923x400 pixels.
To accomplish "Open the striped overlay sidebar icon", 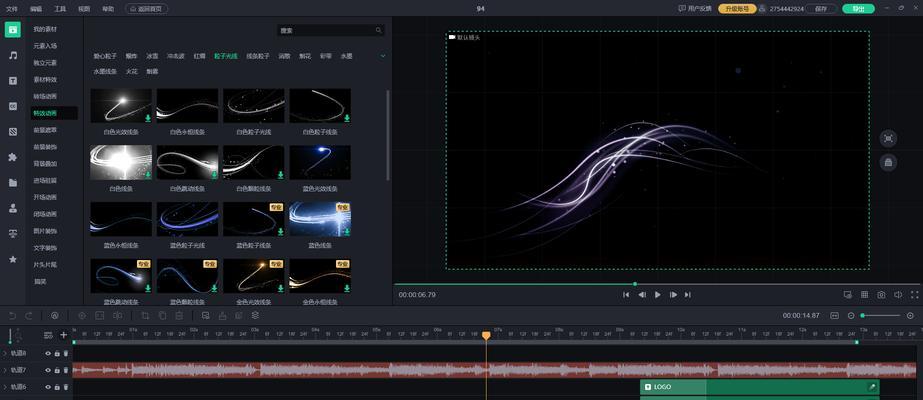I will (x=13, y=131).
